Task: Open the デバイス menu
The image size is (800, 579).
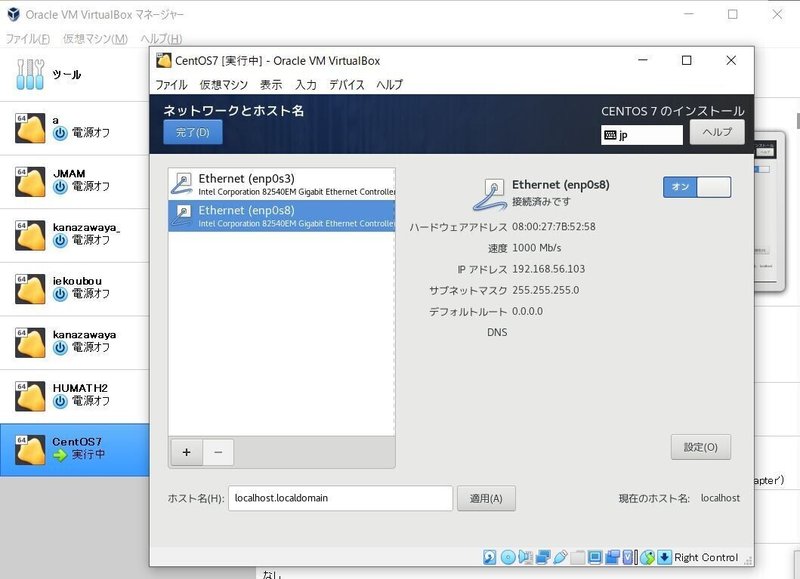Action: tap(346, 85)
